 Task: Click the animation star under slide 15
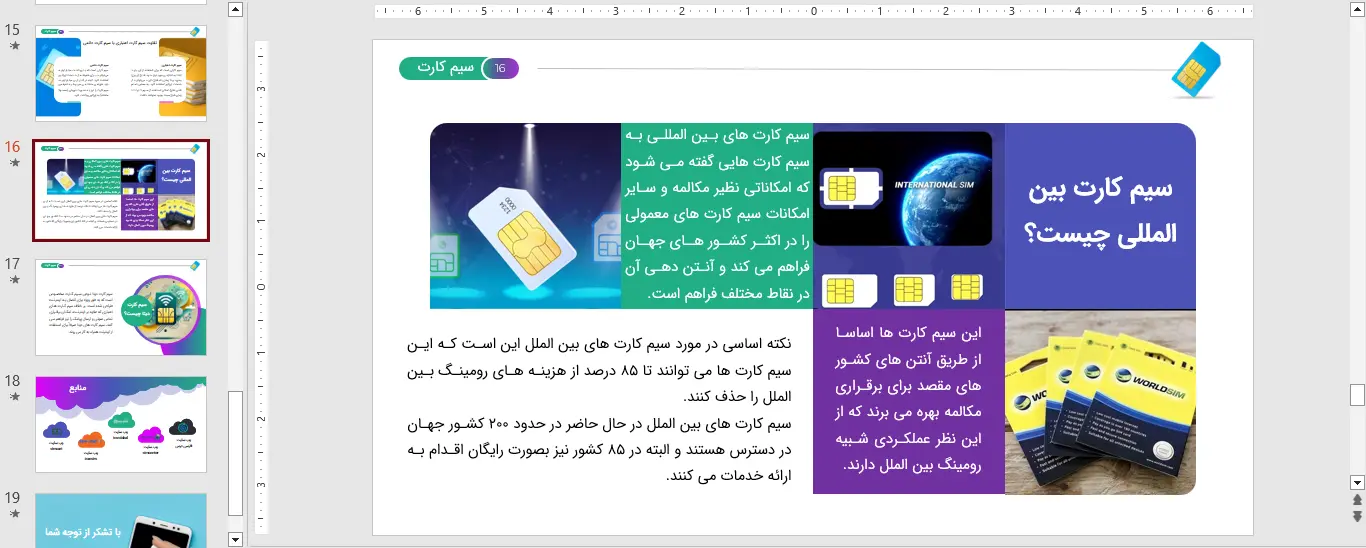click(x=14, y=47)
